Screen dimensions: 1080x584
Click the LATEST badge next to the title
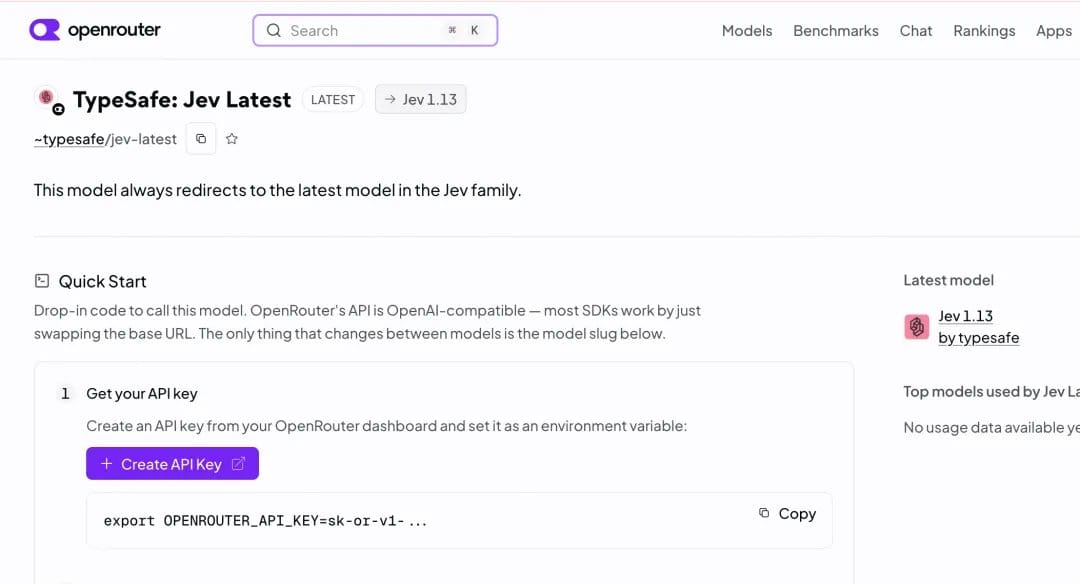coord(333,100)
